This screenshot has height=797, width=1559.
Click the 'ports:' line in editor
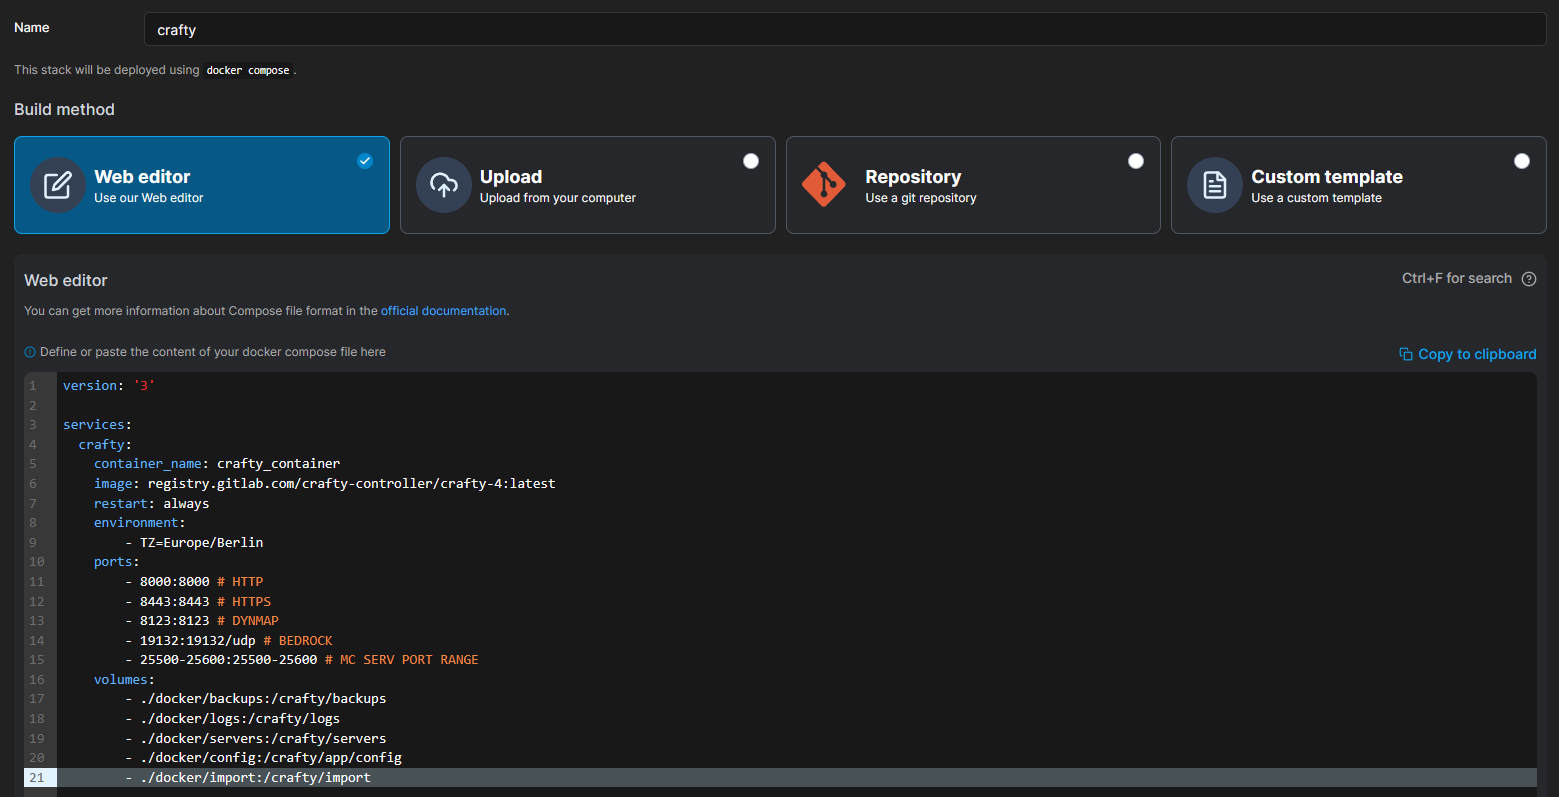[x=117, y=561]
